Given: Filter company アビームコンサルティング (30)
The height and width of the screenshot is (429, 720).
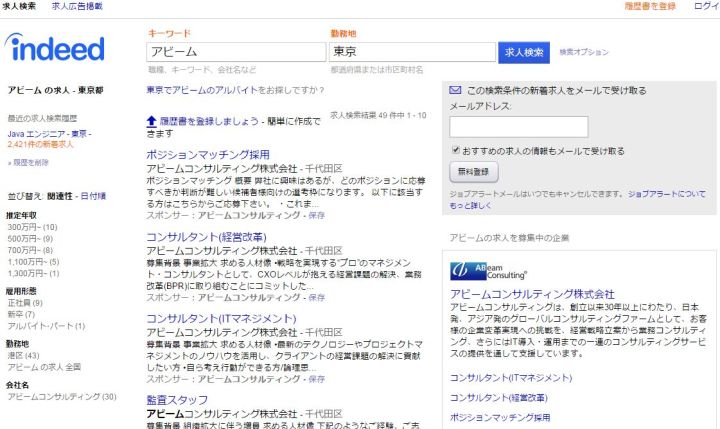Looking at the screenshot, I should click(x=62, y=396).
